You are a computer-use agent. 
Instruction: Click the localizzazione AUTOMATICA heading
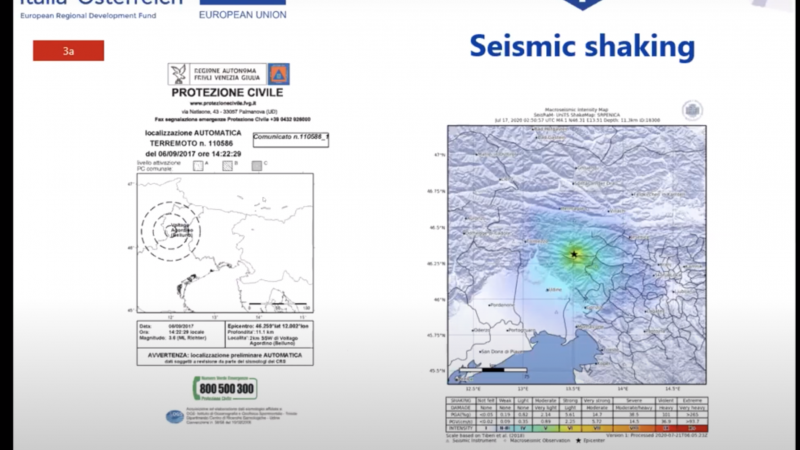[193, 133]
